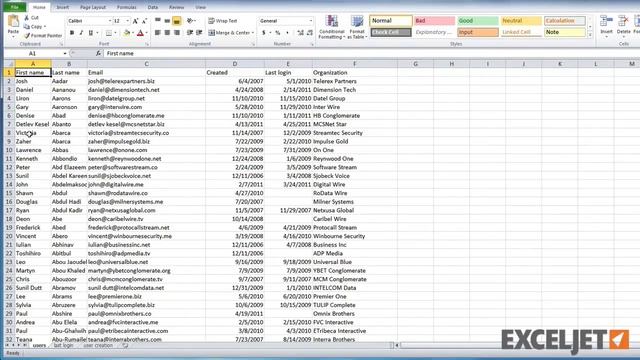Apply the Good cell style
Screen dimensions: 640x360
click(x=478, y=21)
